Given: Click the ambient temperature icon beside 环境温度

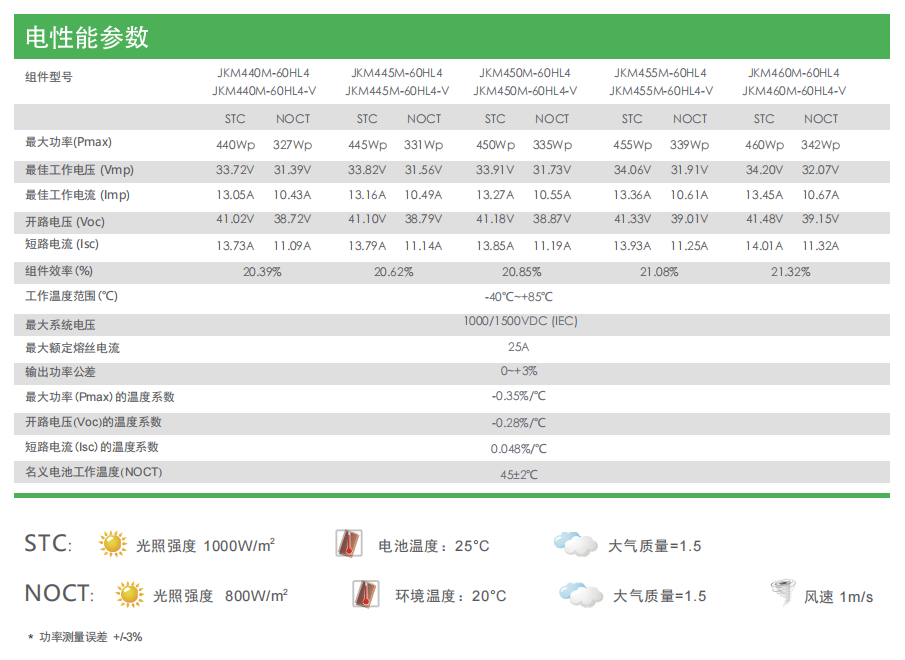Looking at the screenshot, I should [366, 594].
